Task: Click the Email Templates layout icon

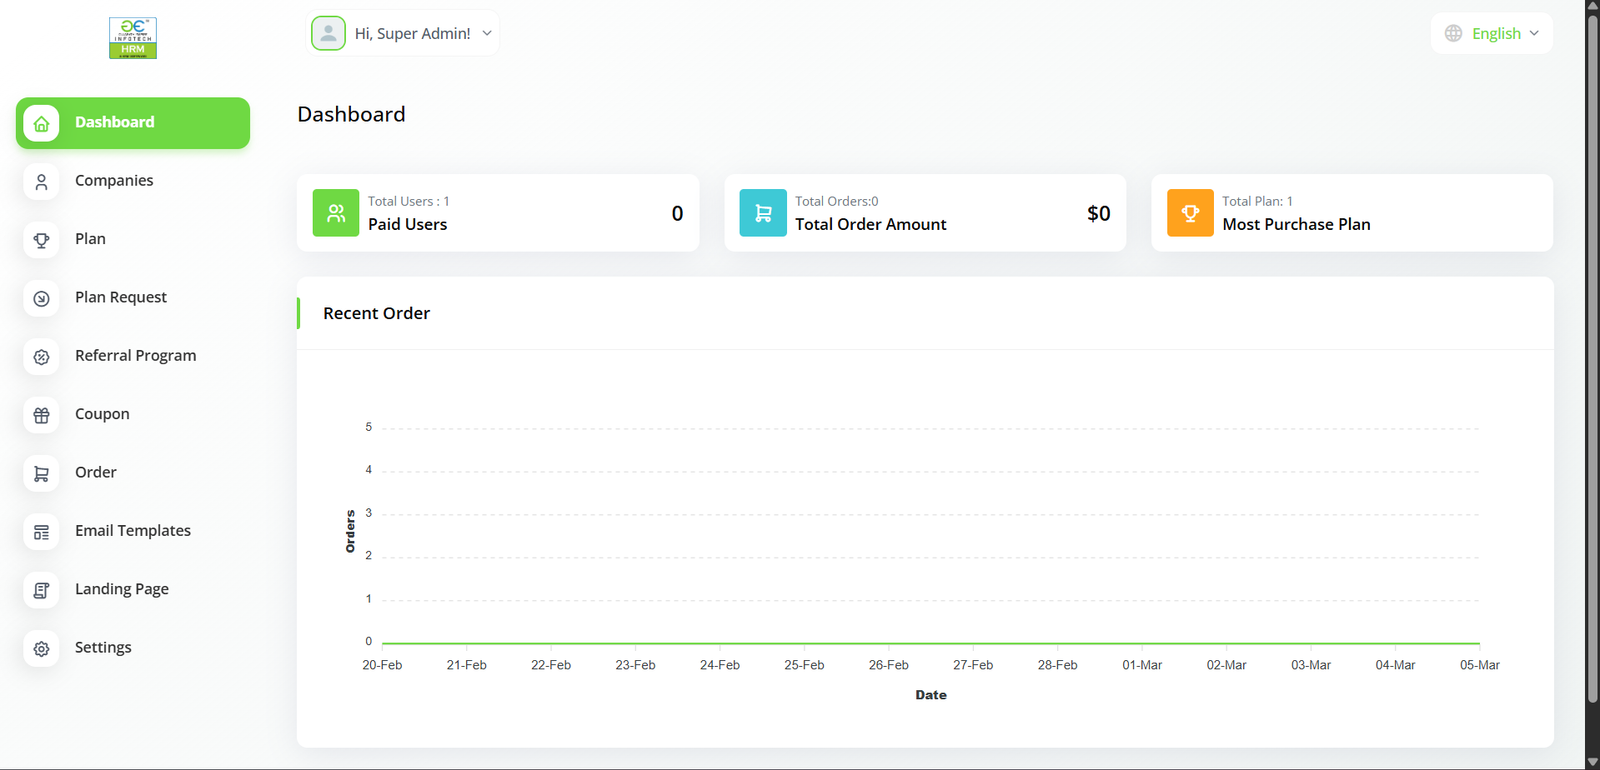Action: tap(41, 532)
